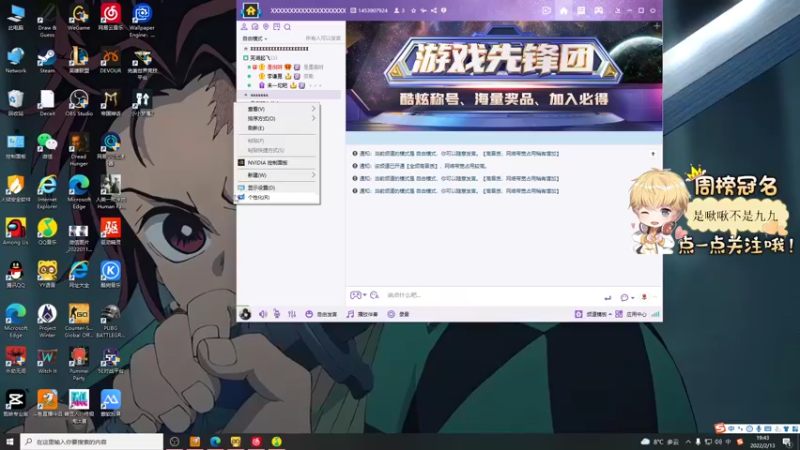The width and height of the screenshot is (800, 450).
Task: Click the Witch It desktop icon
Action: point(47,361)
